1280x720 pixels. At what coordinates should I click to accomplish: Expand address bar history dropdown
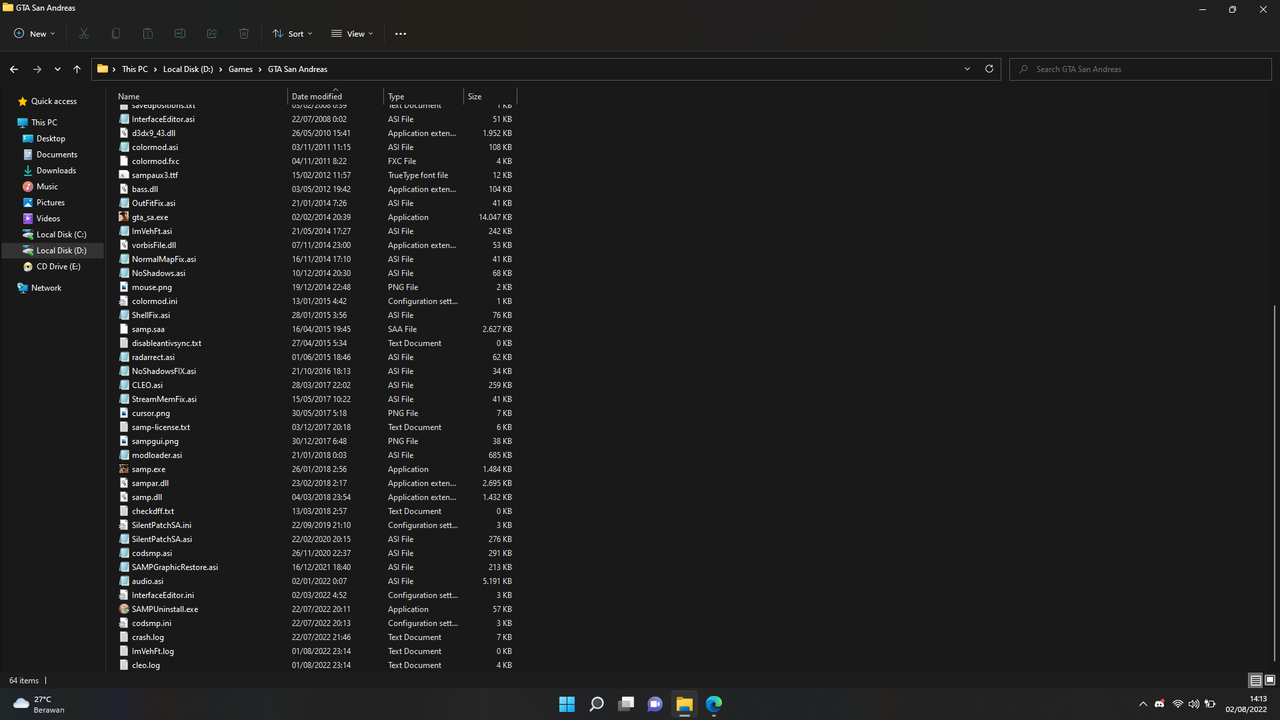pyautogui.click(x=967, y=69)
